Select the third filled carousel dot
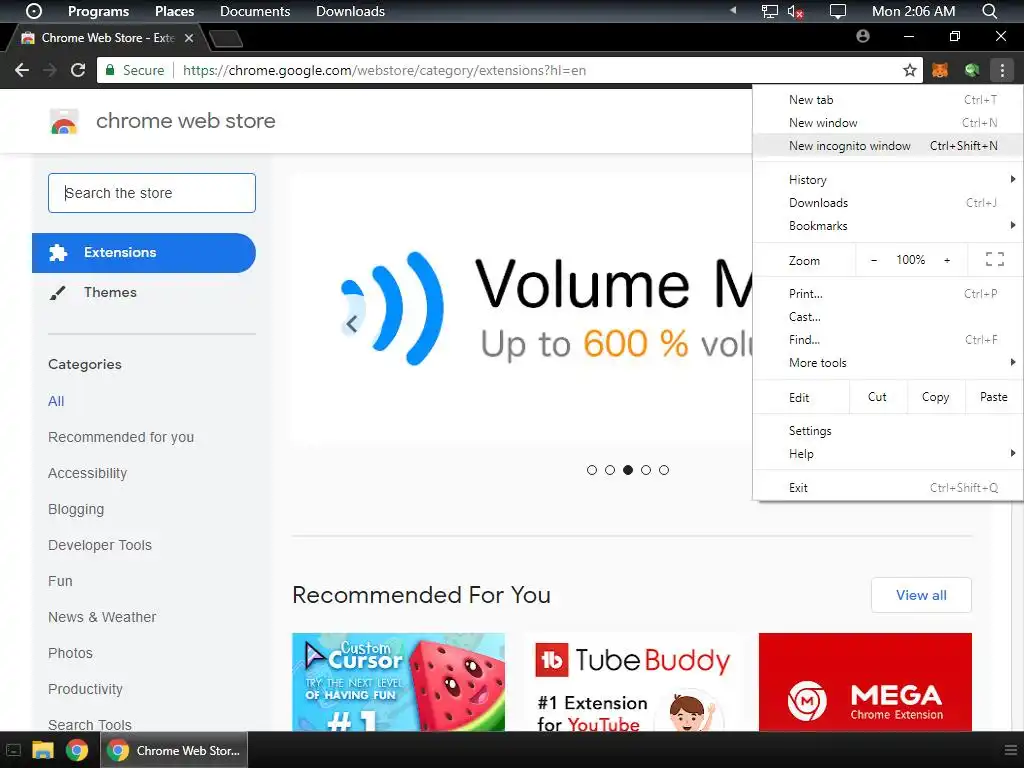 point(628,470)
